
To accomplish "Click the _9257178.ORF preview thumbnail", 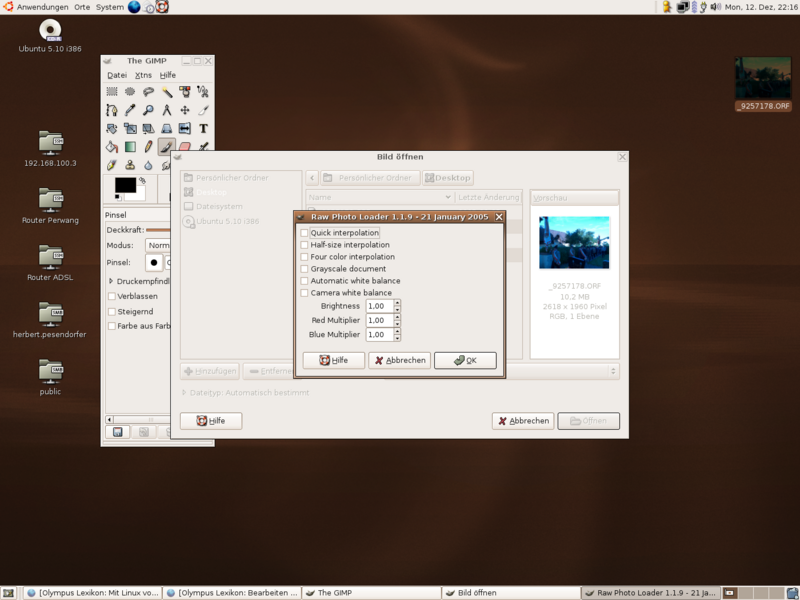I will [x=574, y=243].
